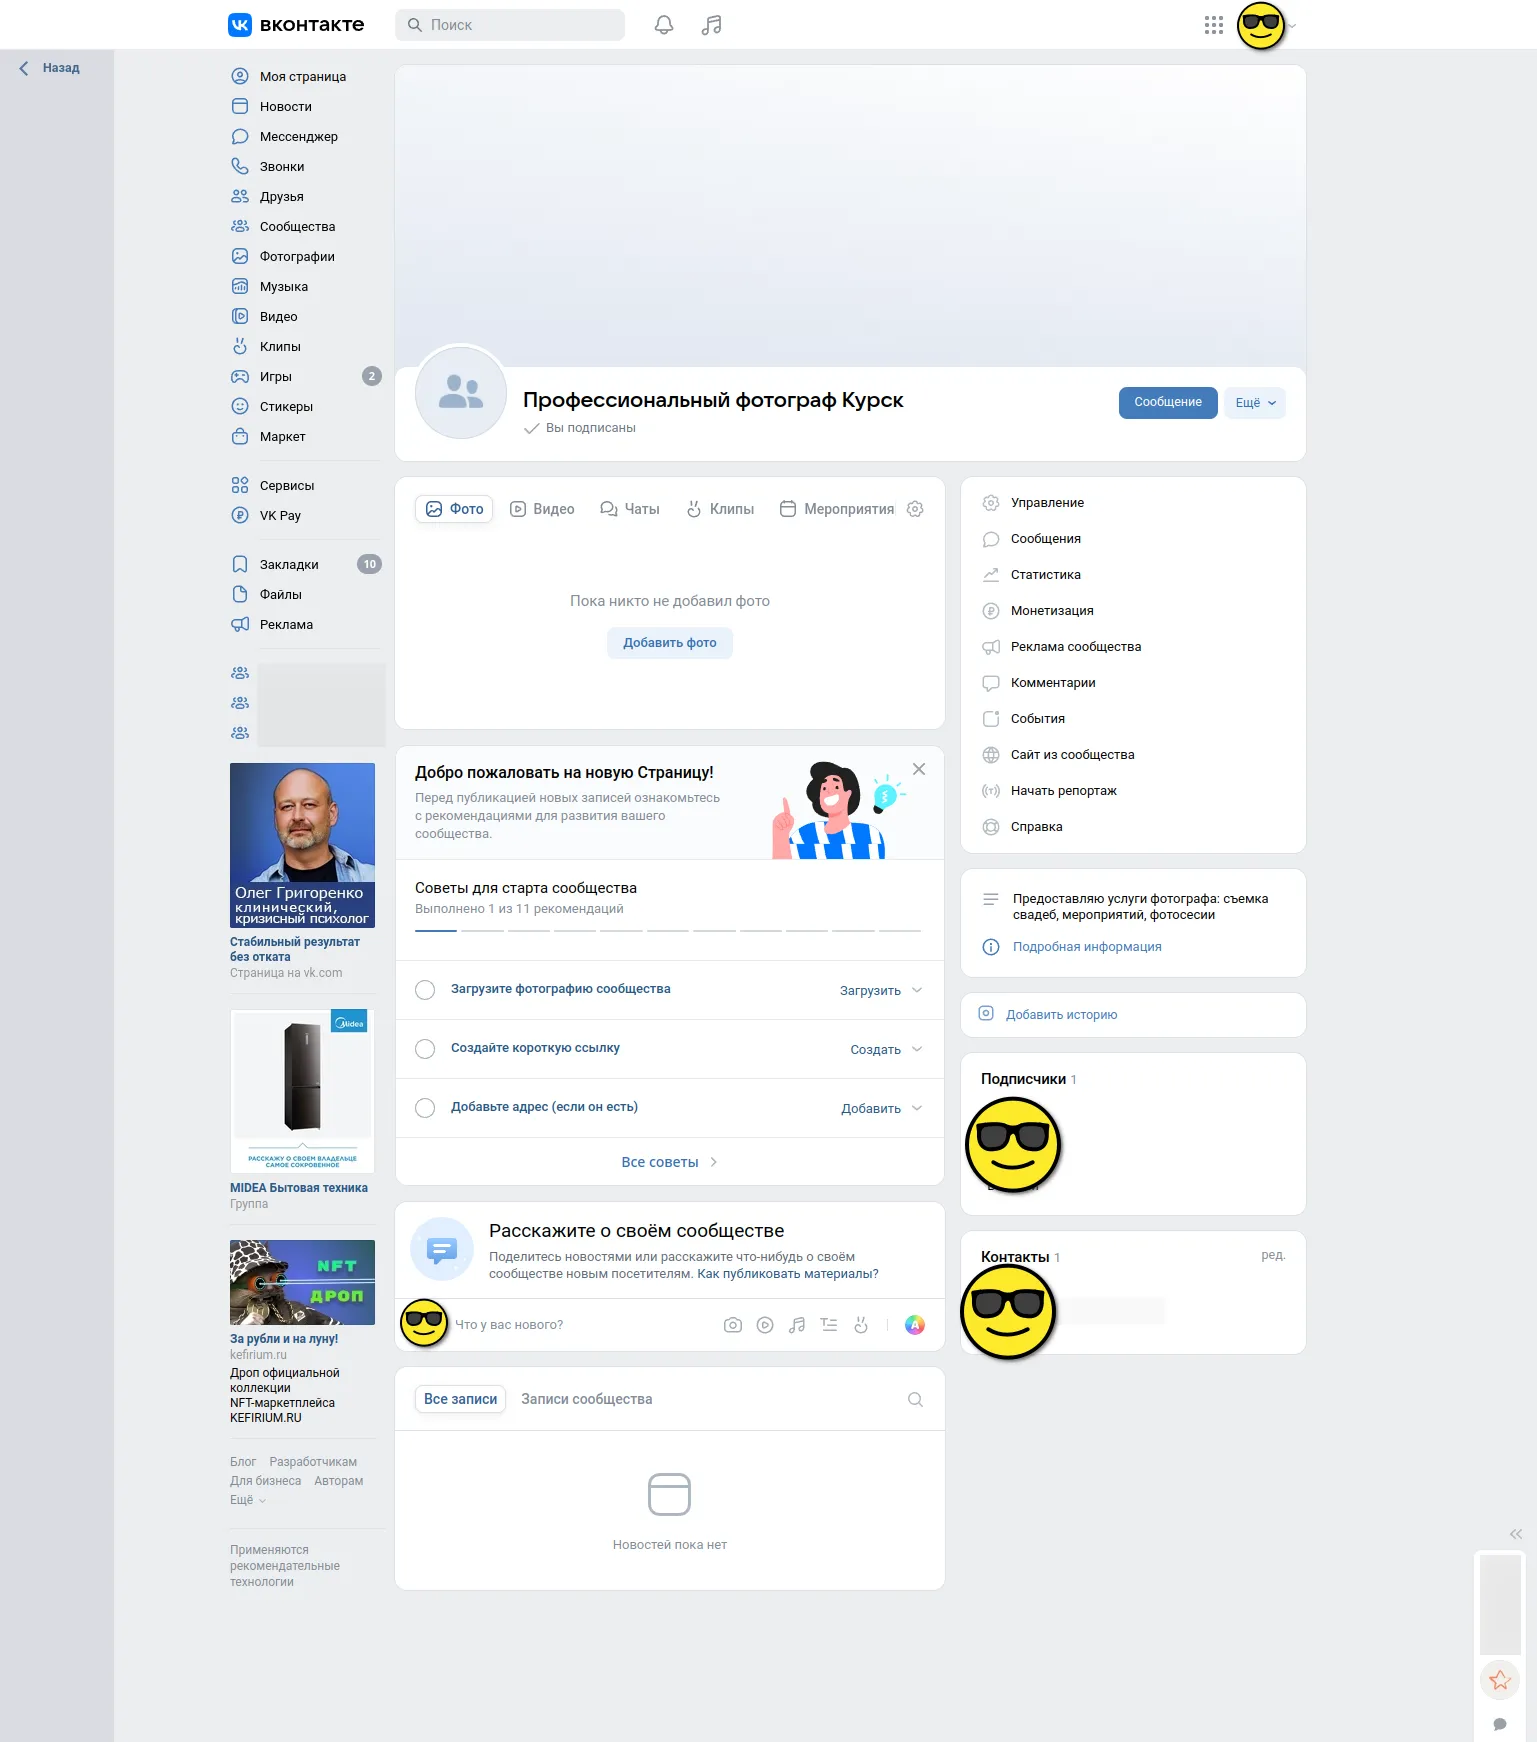Tick circle for Загрузите фотографию сообщества
Viewport: 1537px width, 1742px height.
(425, 990)
